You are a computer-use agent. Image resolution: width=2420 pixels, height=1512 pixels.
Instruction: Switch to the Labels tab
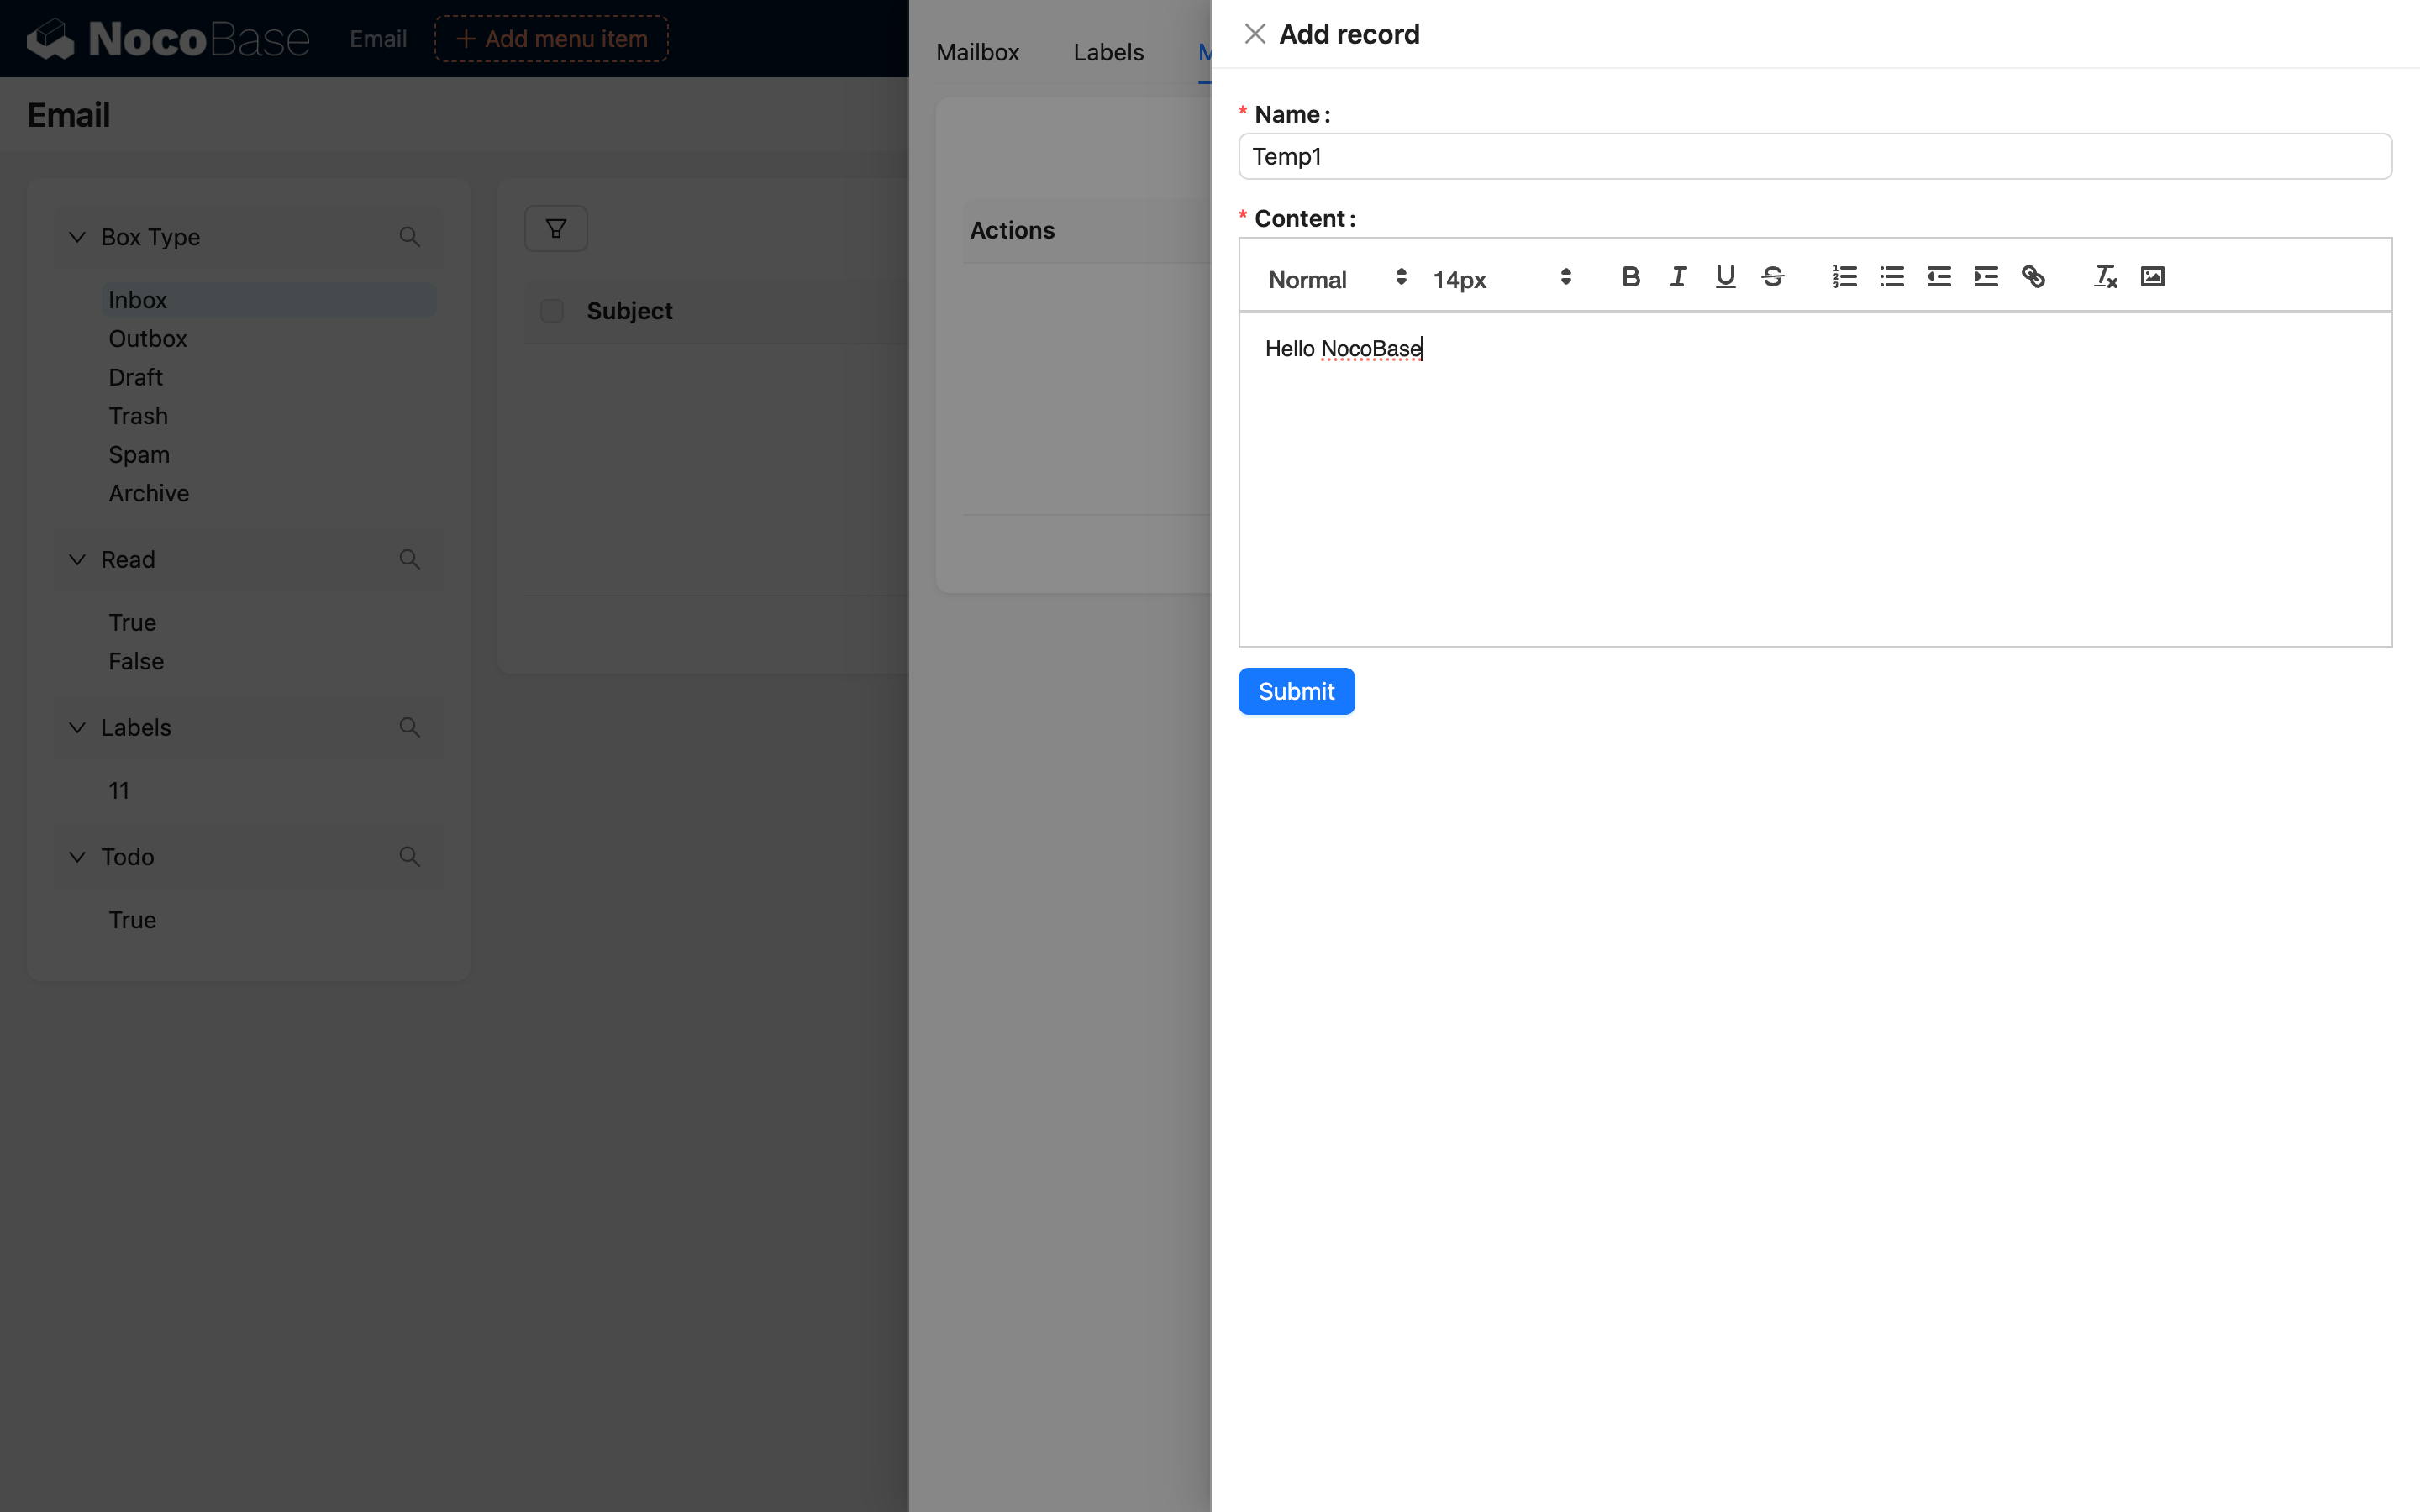(x=1108, y=52)
